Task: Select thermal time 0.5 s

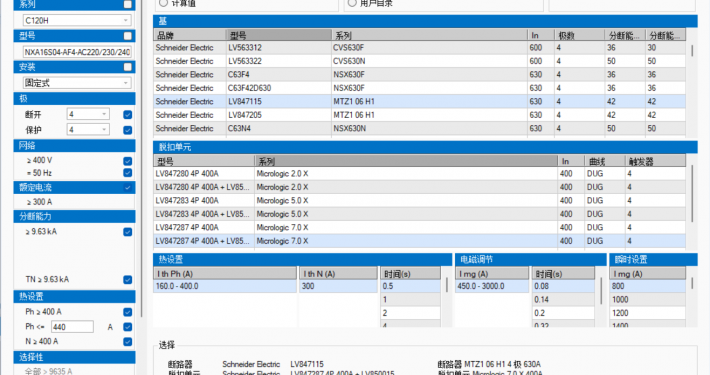Action: click(x=410, y=286)
